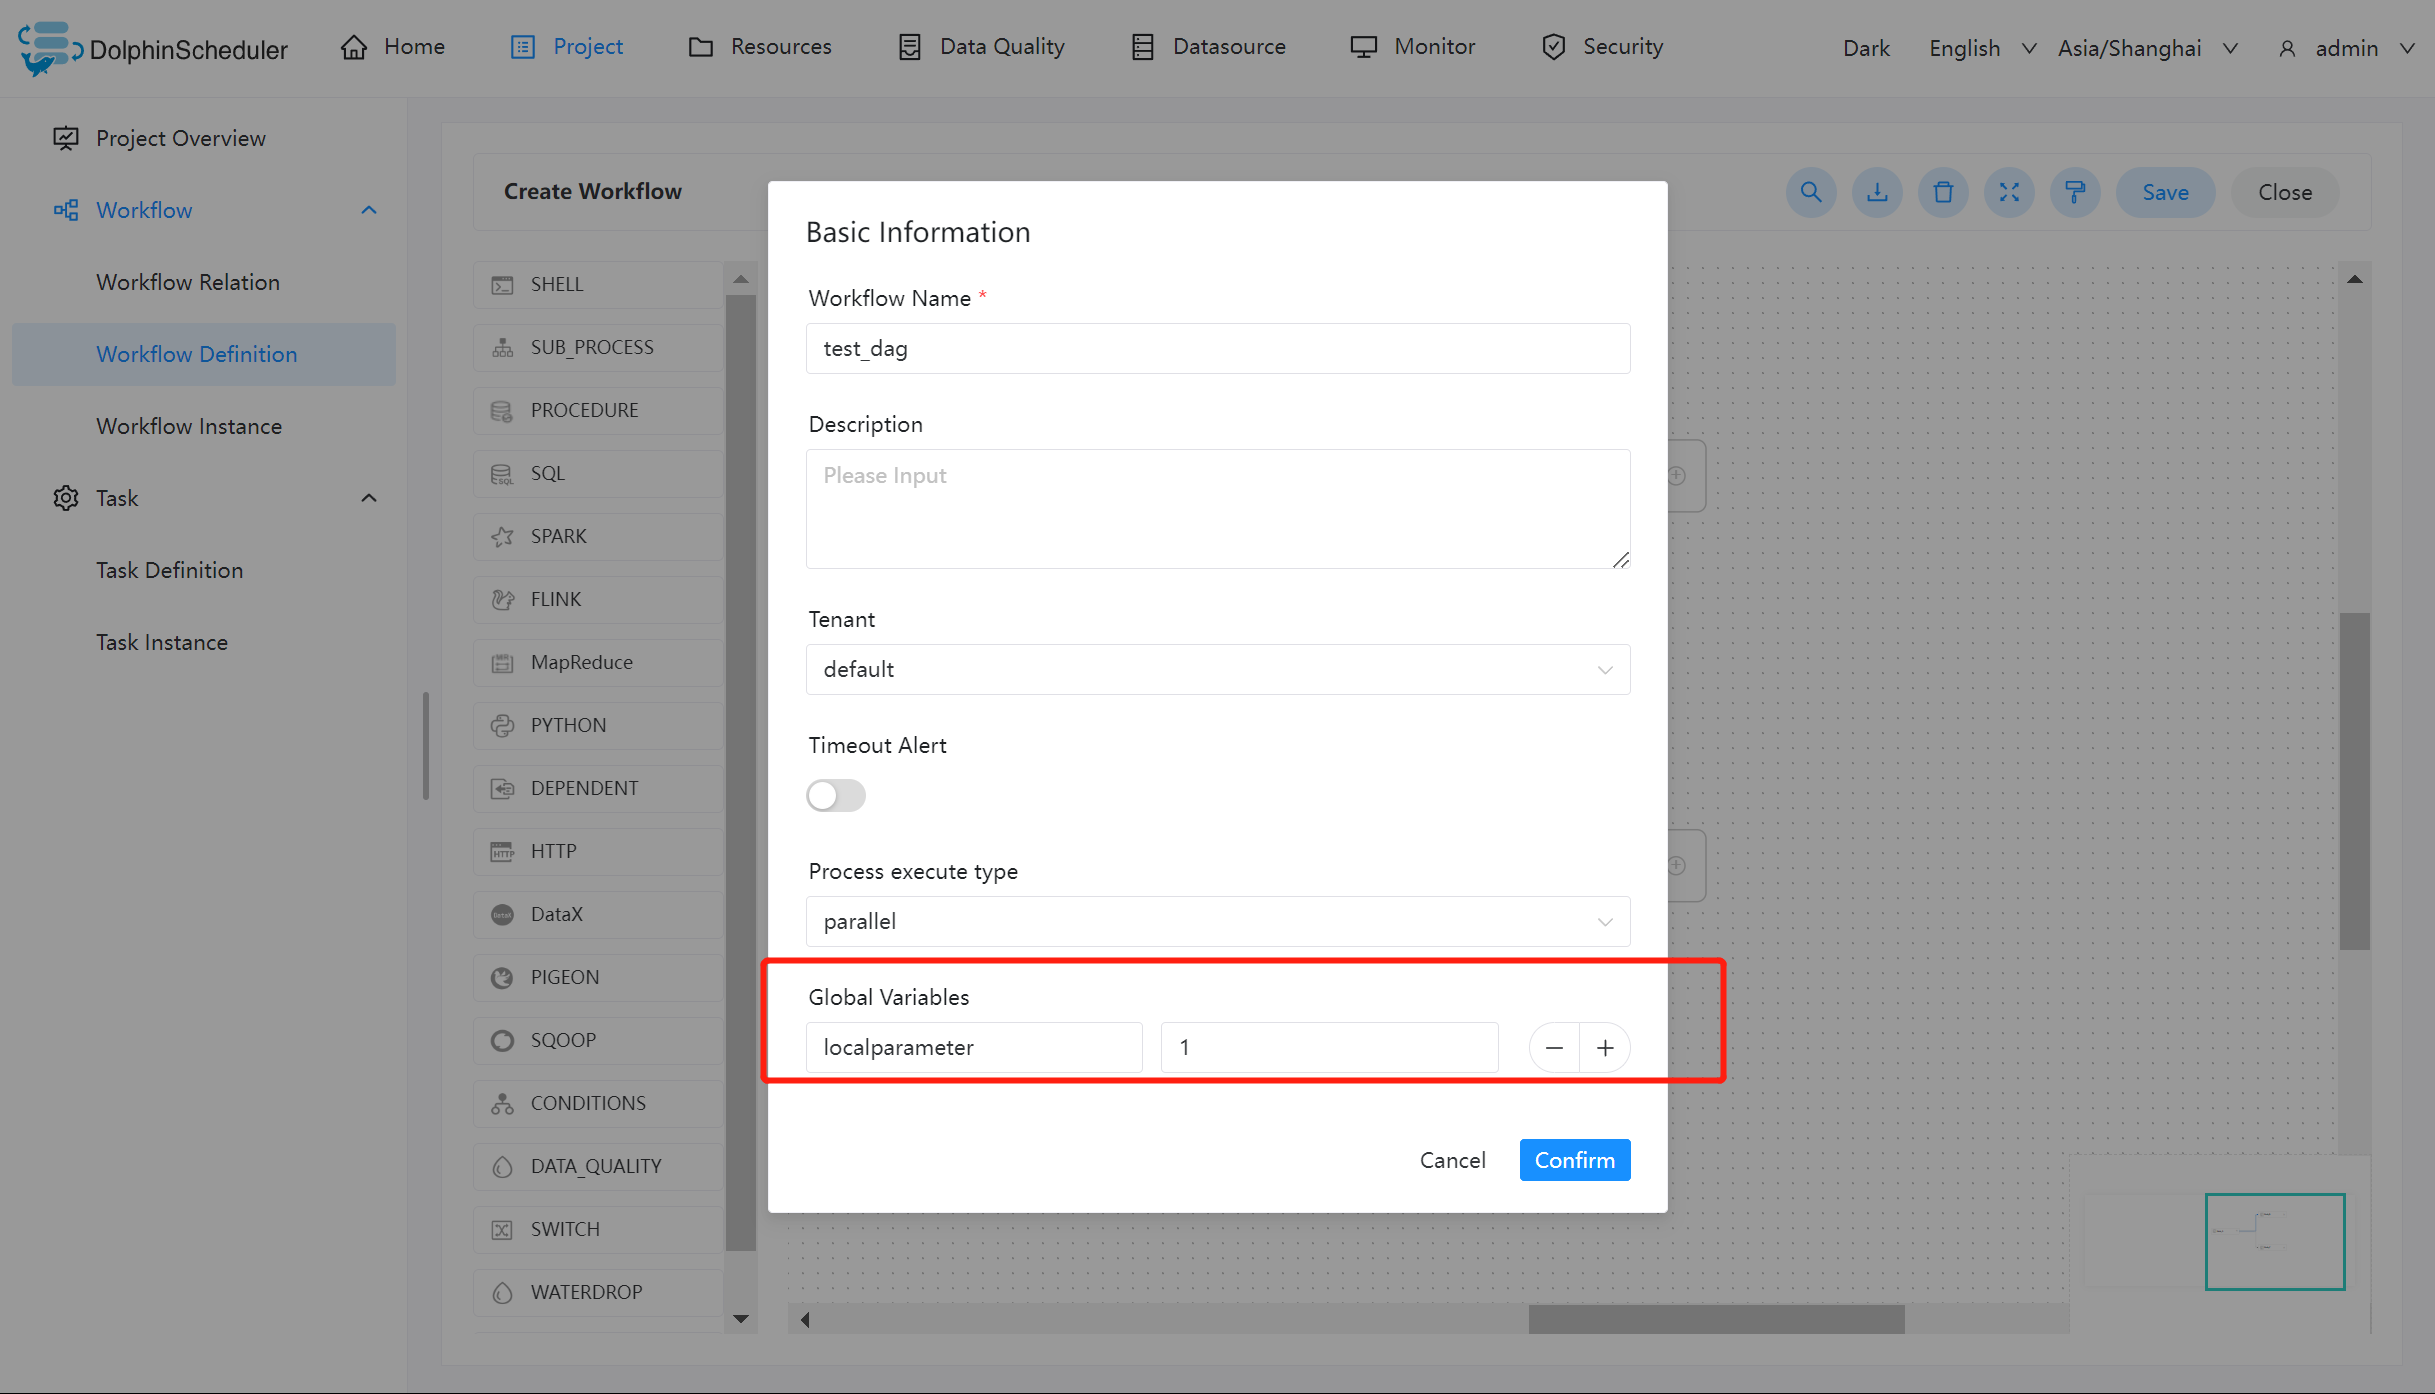Click the format DAG paint-roller icon

(2075, 192)
